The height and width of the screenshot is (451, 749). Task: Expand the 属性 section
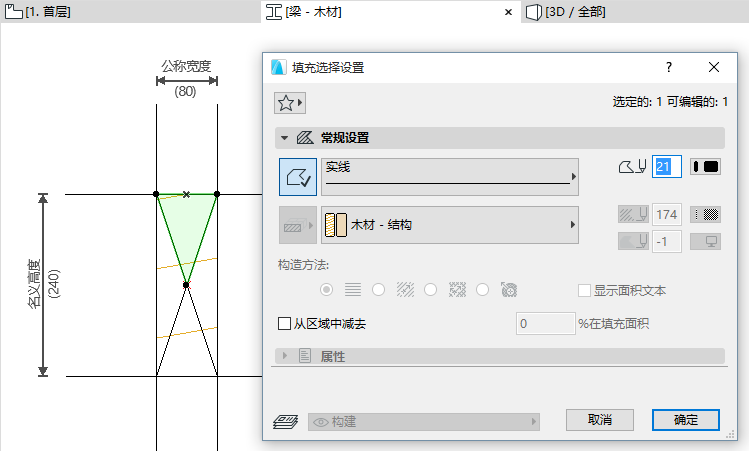tap(285, 356)
